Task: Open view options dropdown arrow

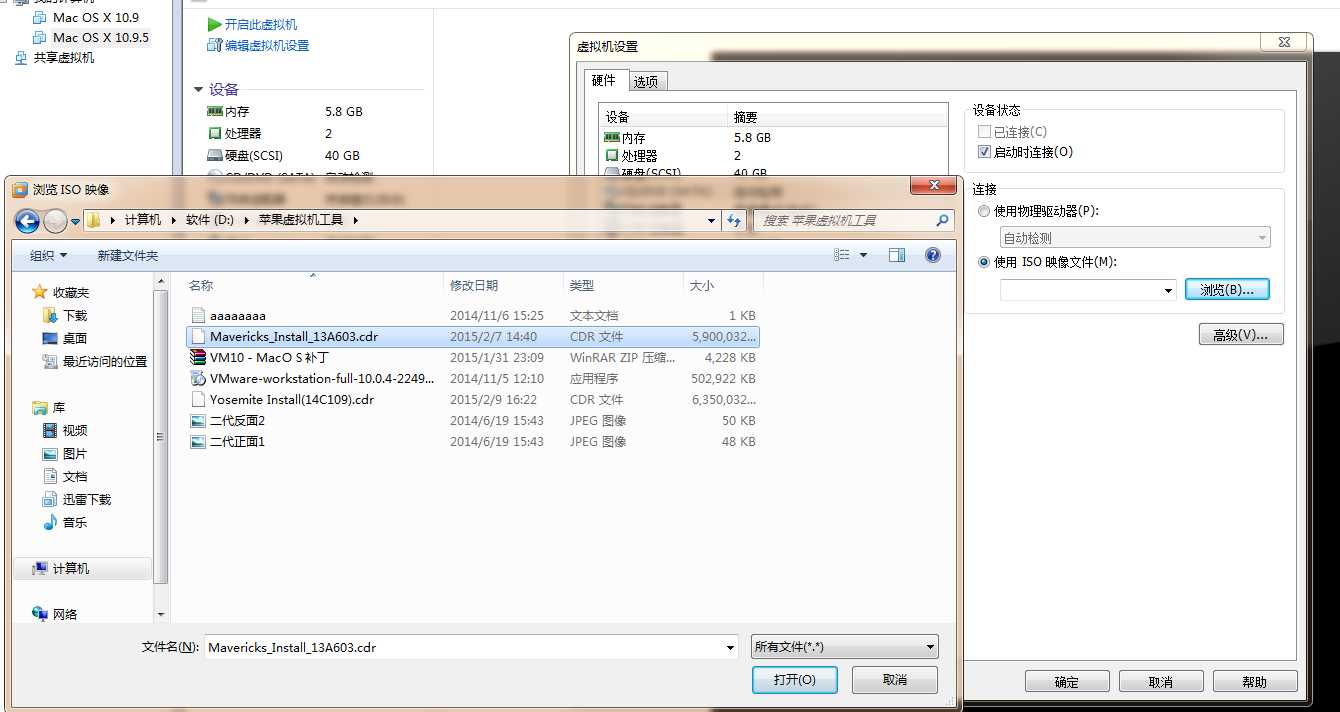Action: (864, 255)
